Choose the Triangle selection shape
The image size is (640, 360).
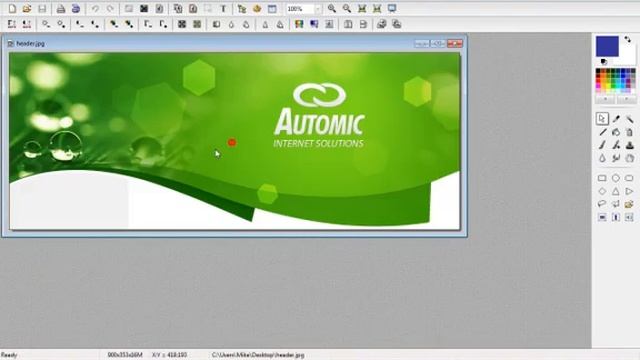tap(616, 191)
